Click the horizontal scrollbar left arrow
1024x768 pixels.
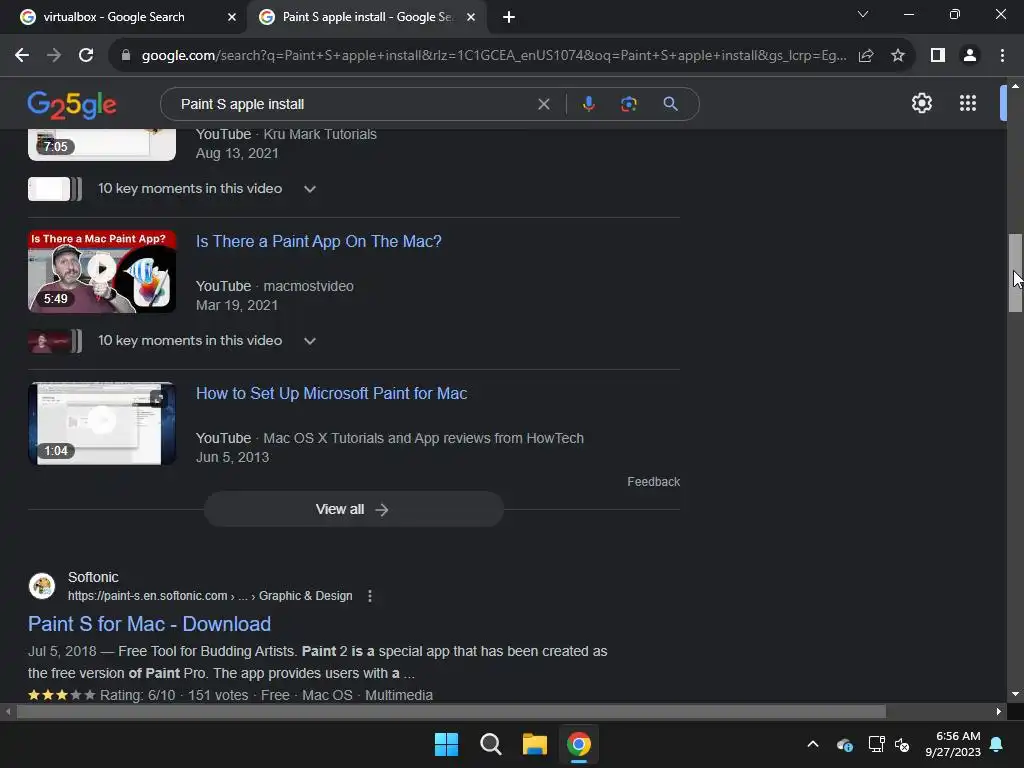(x=8, y=711)
